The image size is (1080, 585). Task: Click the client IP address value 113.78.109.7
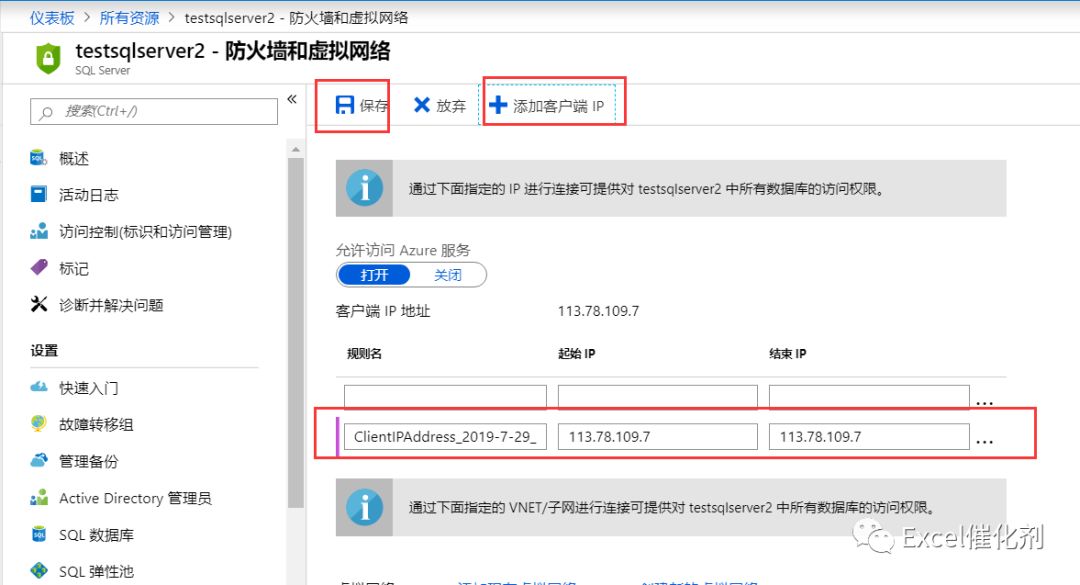599,311
